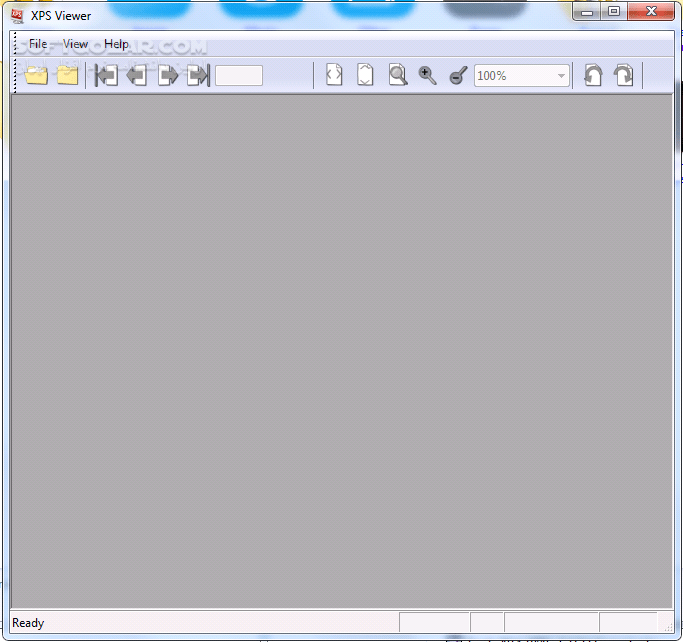Rotate the page clockwise

tap(624, 76)
